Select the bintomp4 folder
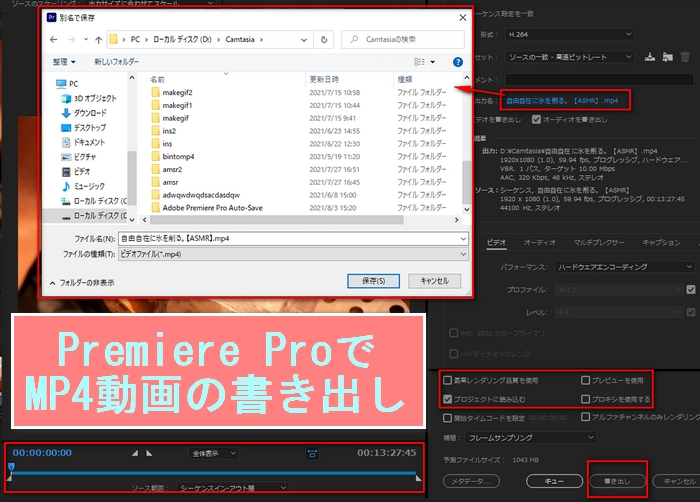The width and height of the screenshot is (700, 502). [x=173, y=156]
